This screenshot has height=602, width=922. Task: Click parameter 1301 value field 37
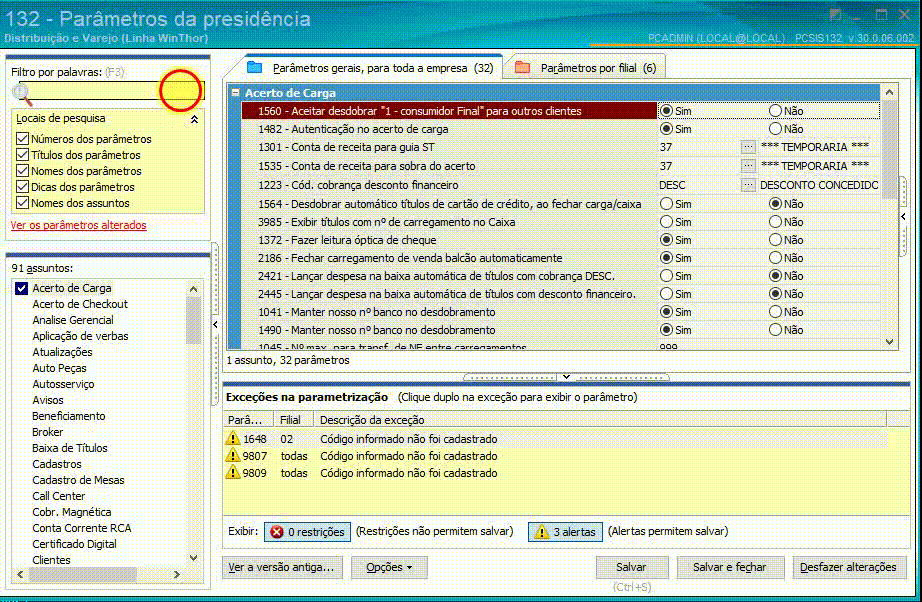point(699,147)
